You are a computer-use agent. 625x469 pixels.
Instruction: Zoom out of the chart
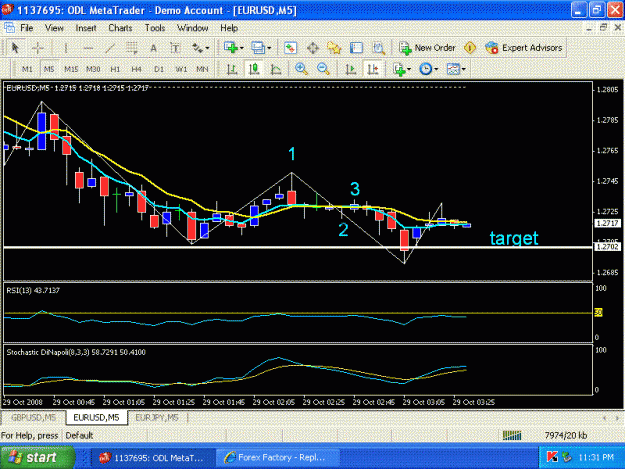point(323,69)
